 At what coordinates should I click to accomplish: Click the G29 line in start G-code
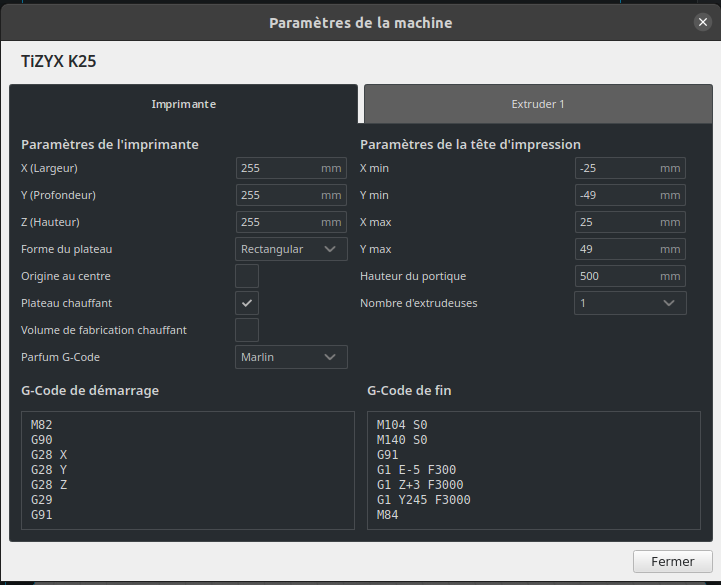pyautogui.click(x=42, y=500)
